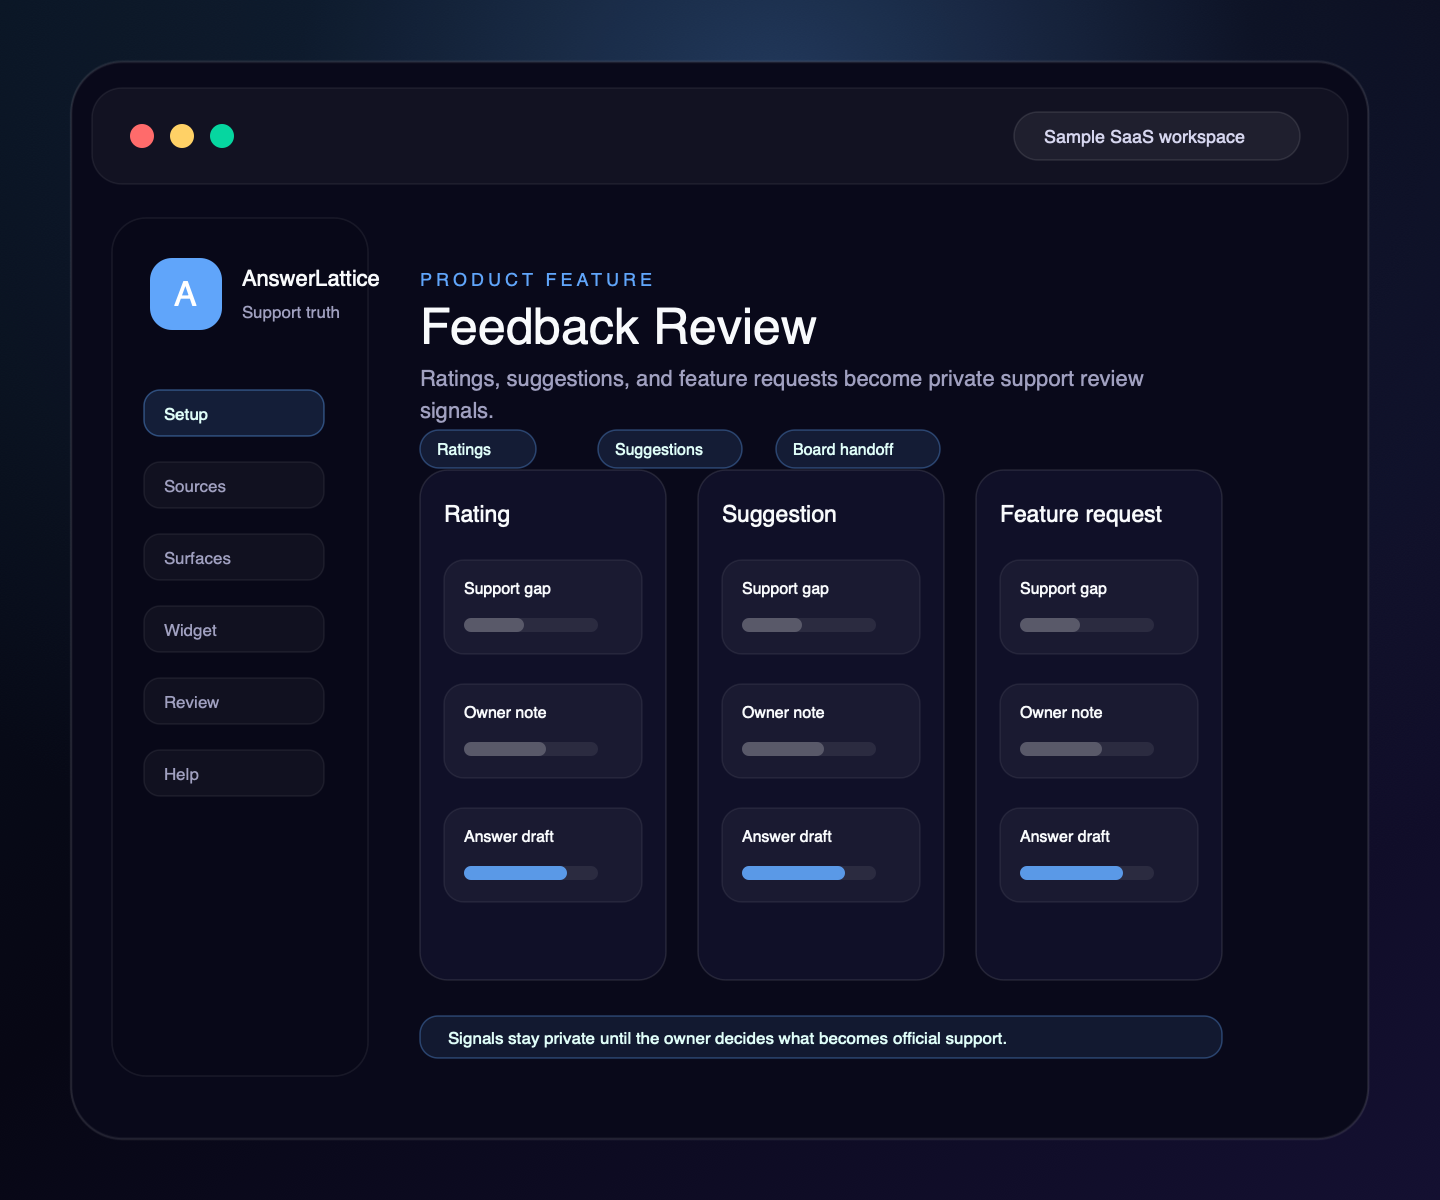
Task: Click Owner note card under Suggestion
Action: 821,731
